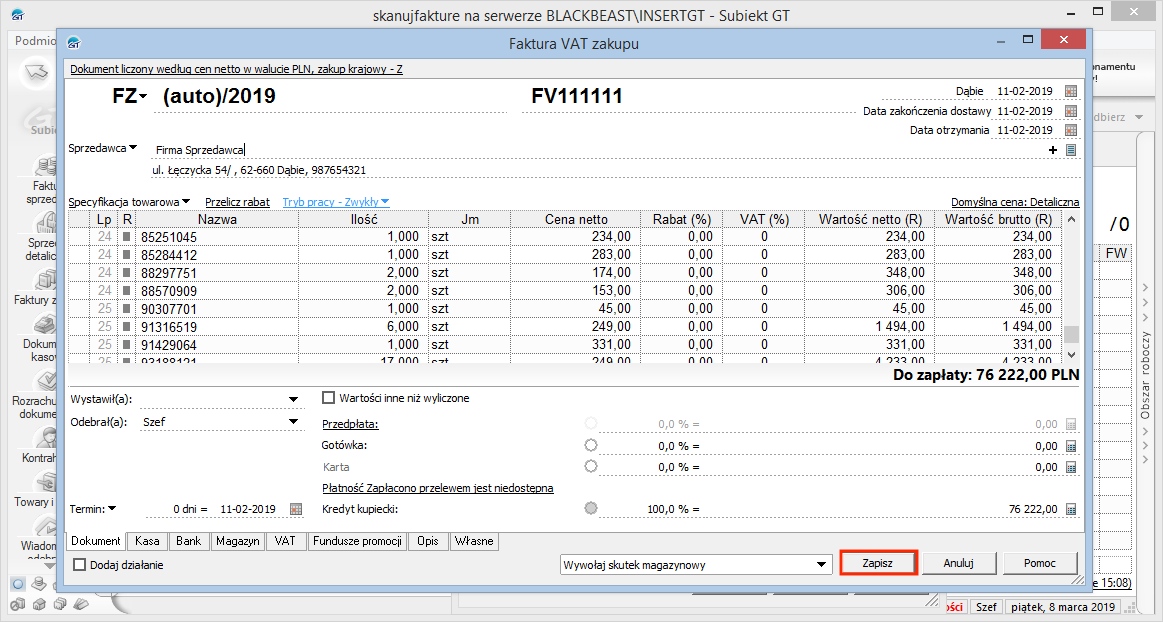Screen dimensions: 1163x622
Task: Open calendar for Data otrzymania
Action: click(x=1071, y=130)
